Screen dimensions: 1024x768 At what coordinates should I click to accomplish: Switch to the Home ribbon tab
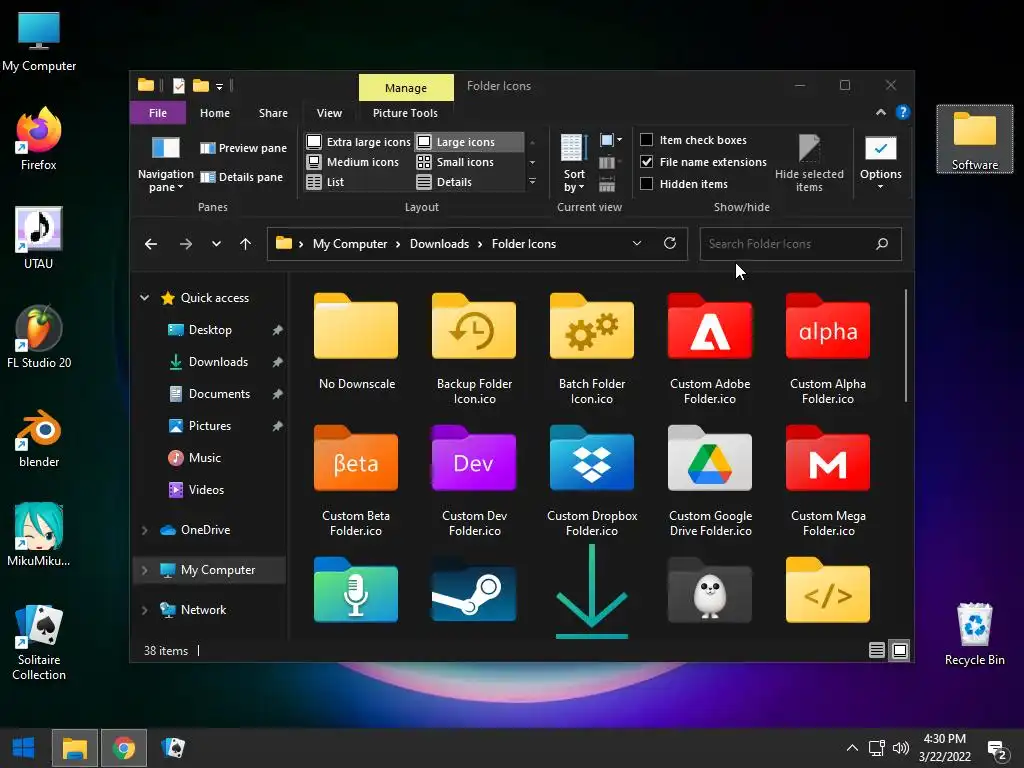tap(215, 113)
